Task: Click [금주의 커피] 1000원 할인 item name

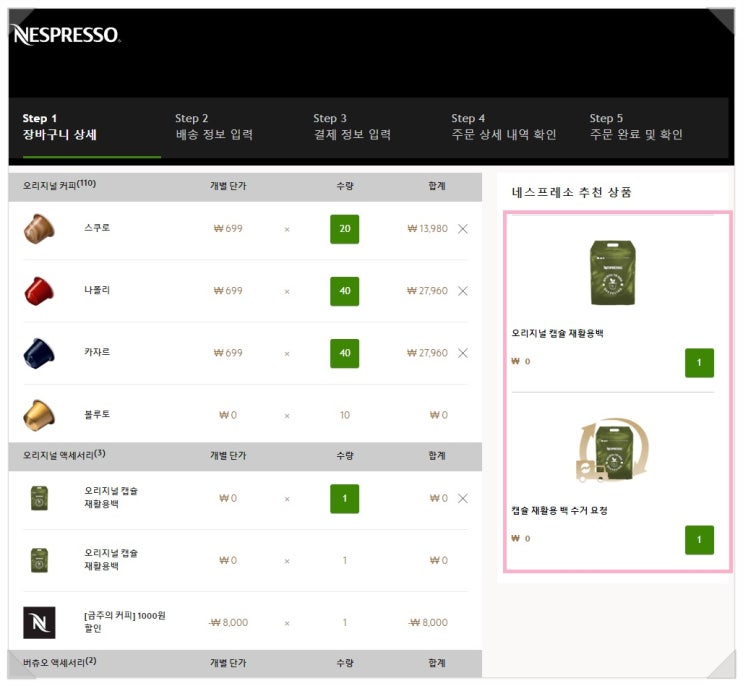Action: (x=125, y=622)
